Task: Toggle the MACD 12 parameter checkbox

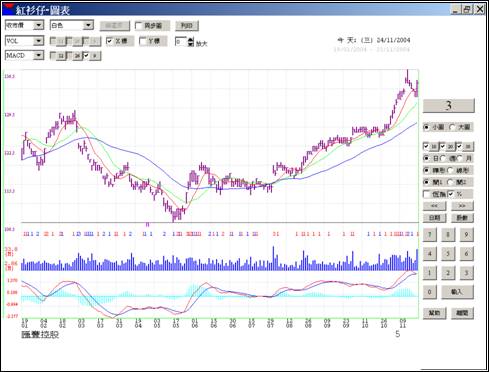Action: 58,56
